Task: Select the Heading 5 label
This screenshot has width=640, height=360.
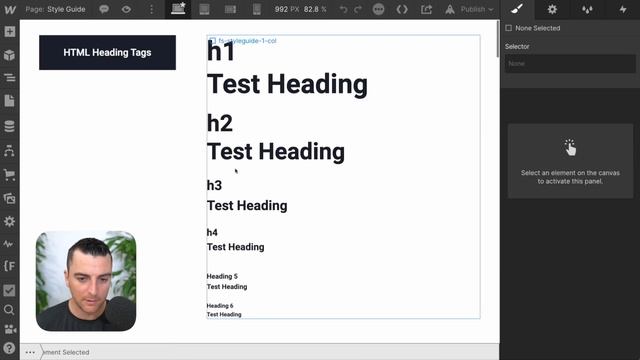Action: pyautogui.click(x=222, y=276)
